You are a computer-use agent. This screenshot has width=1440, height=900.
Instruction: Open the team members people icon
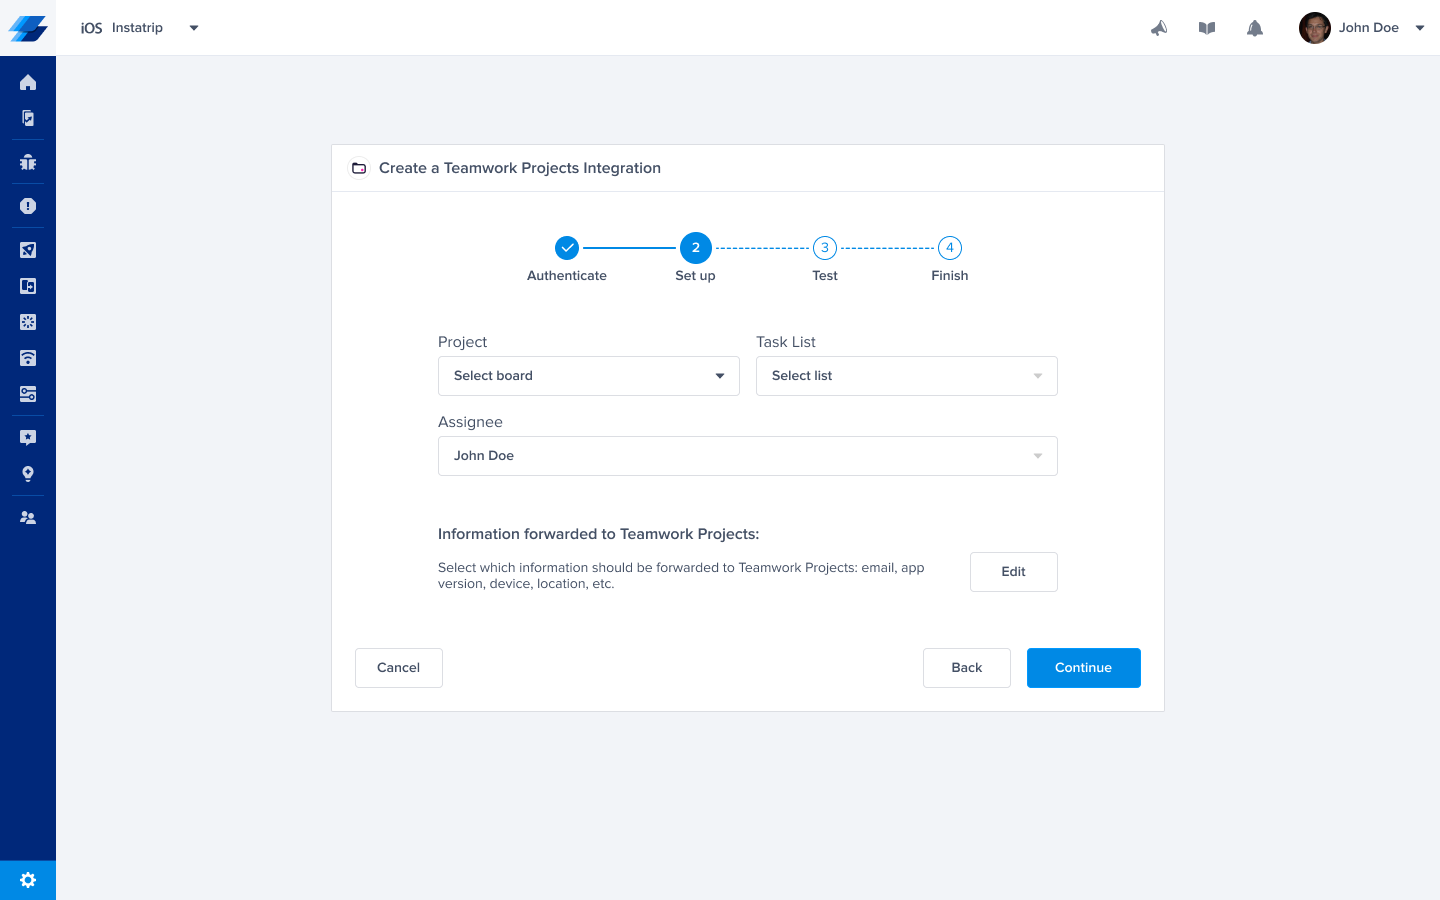(28, 518)
